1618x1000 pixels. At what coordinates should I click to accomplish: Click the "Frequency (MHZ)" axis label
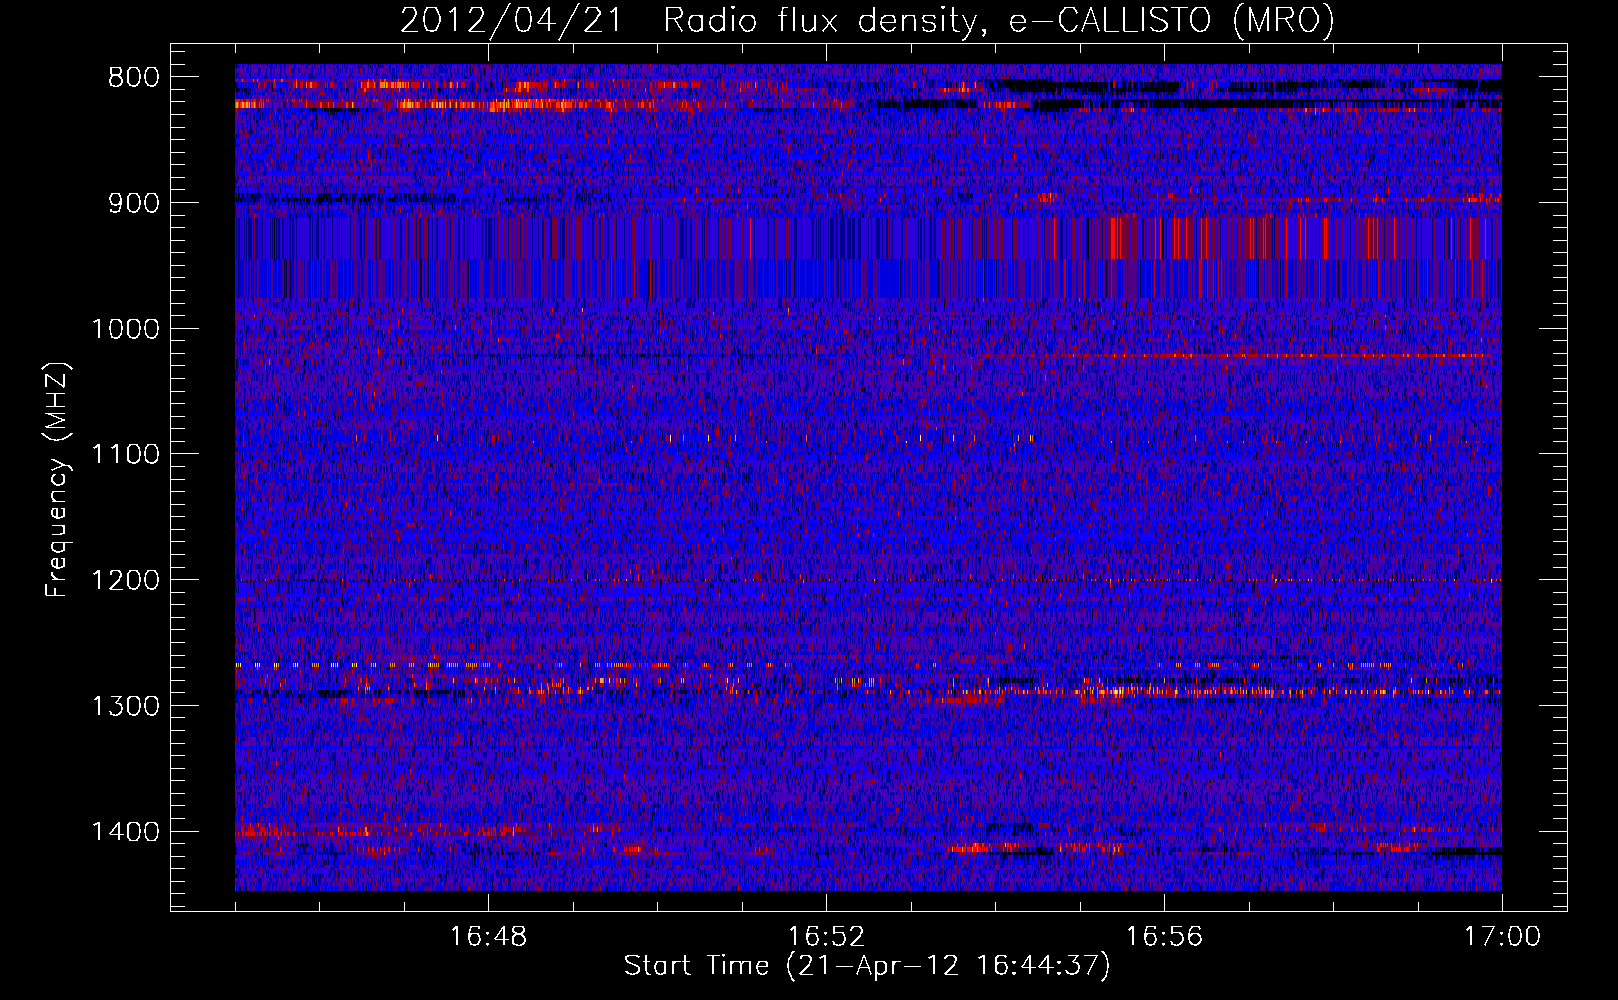click(x=58, y=479)
